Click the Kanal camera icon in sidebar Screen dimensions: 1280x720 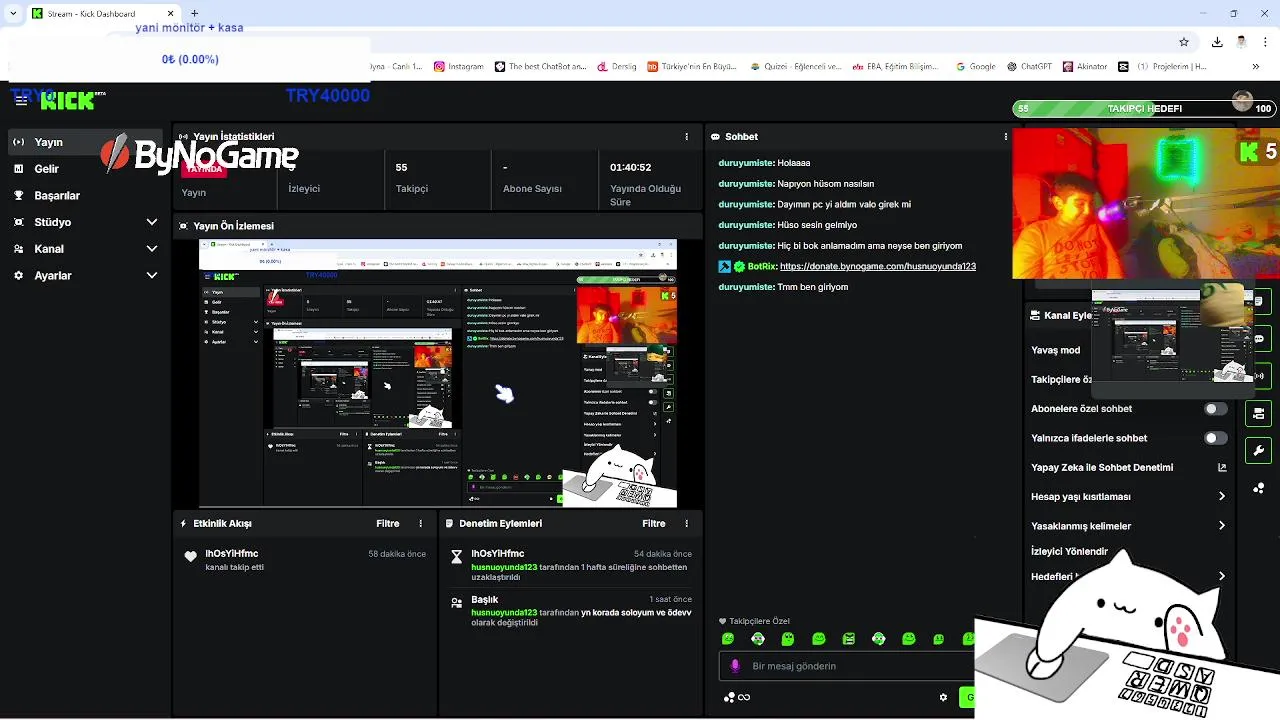(x=18, y=249)
